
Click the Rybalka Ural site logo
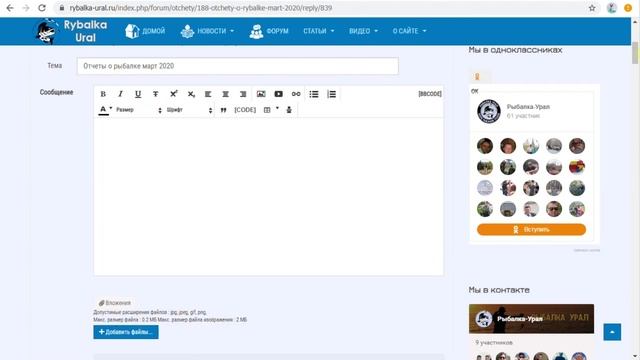coord(71,31)
